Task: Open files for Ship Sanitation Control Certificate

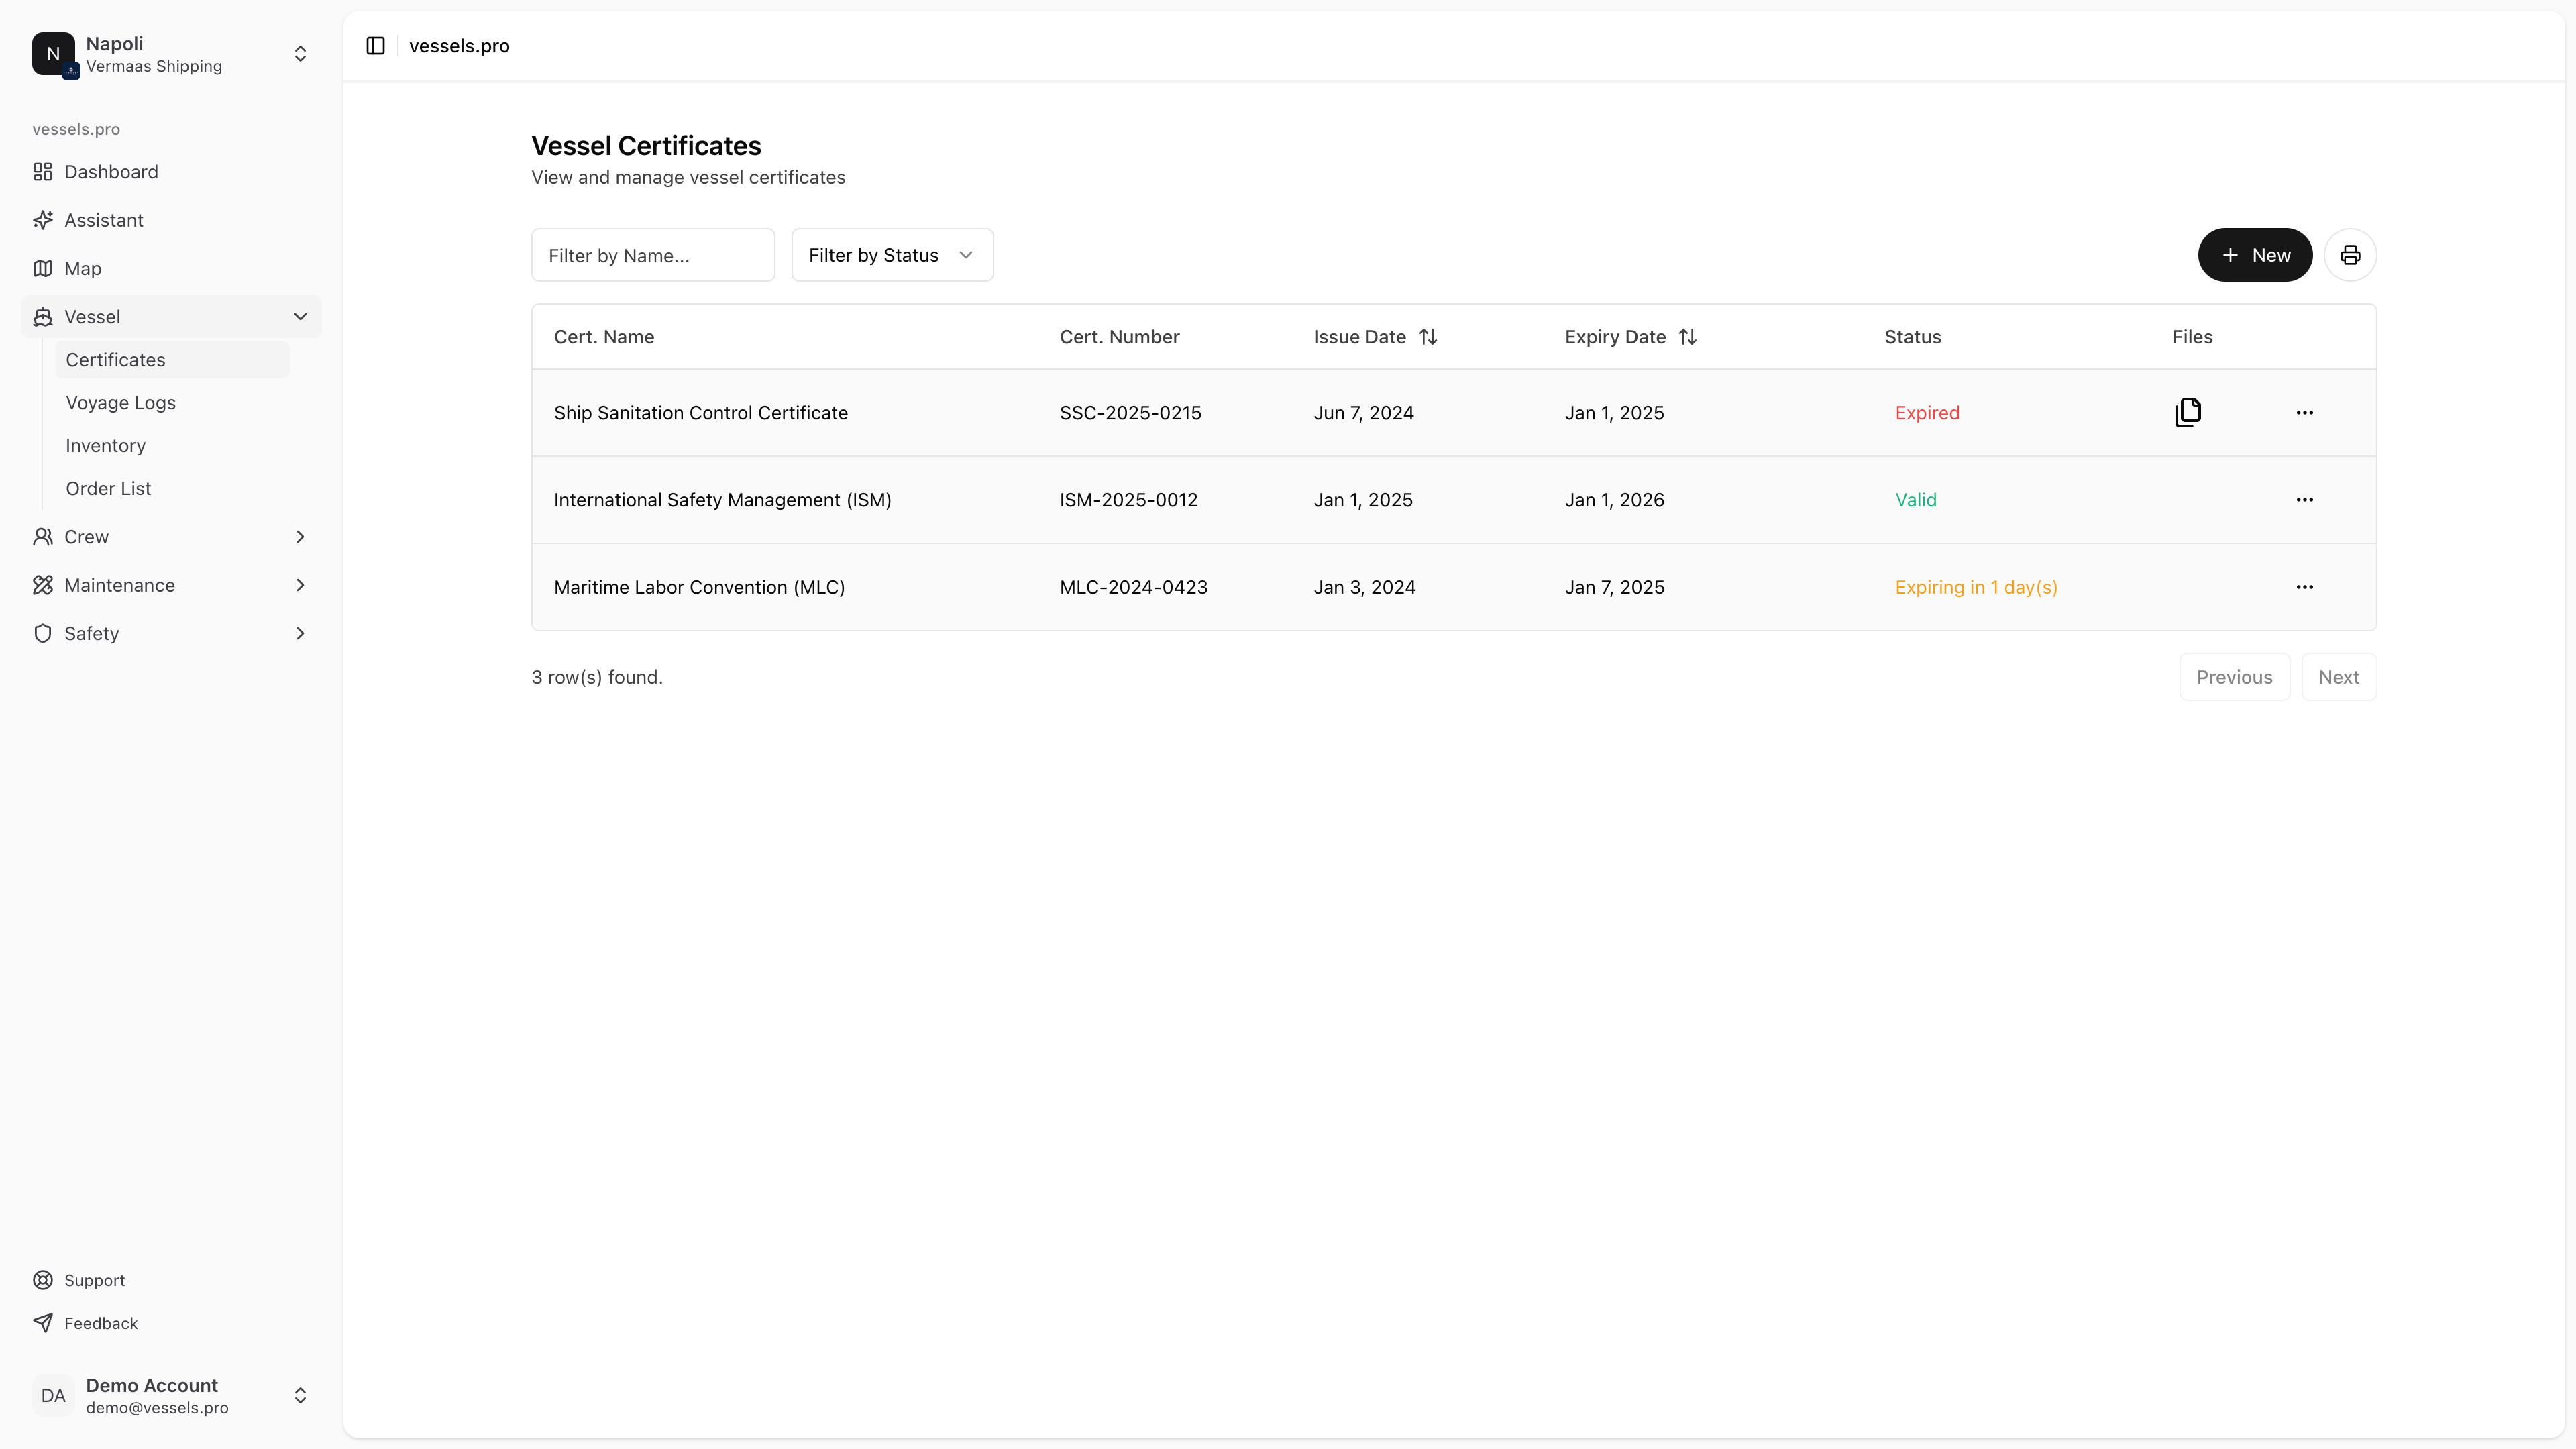Action: point(2188,412)
